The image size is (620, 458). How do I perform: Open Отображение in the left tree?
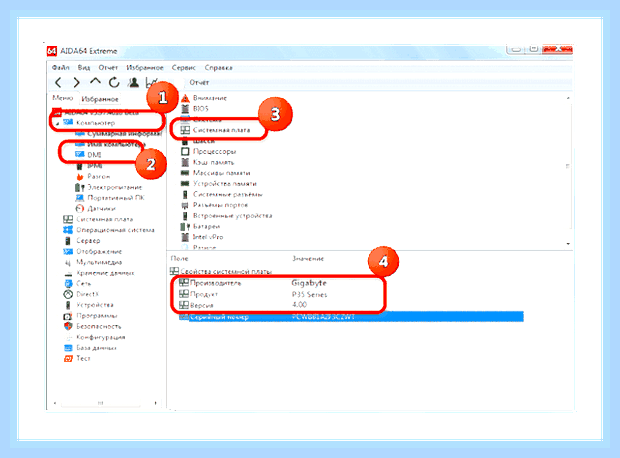coord(99,252)
